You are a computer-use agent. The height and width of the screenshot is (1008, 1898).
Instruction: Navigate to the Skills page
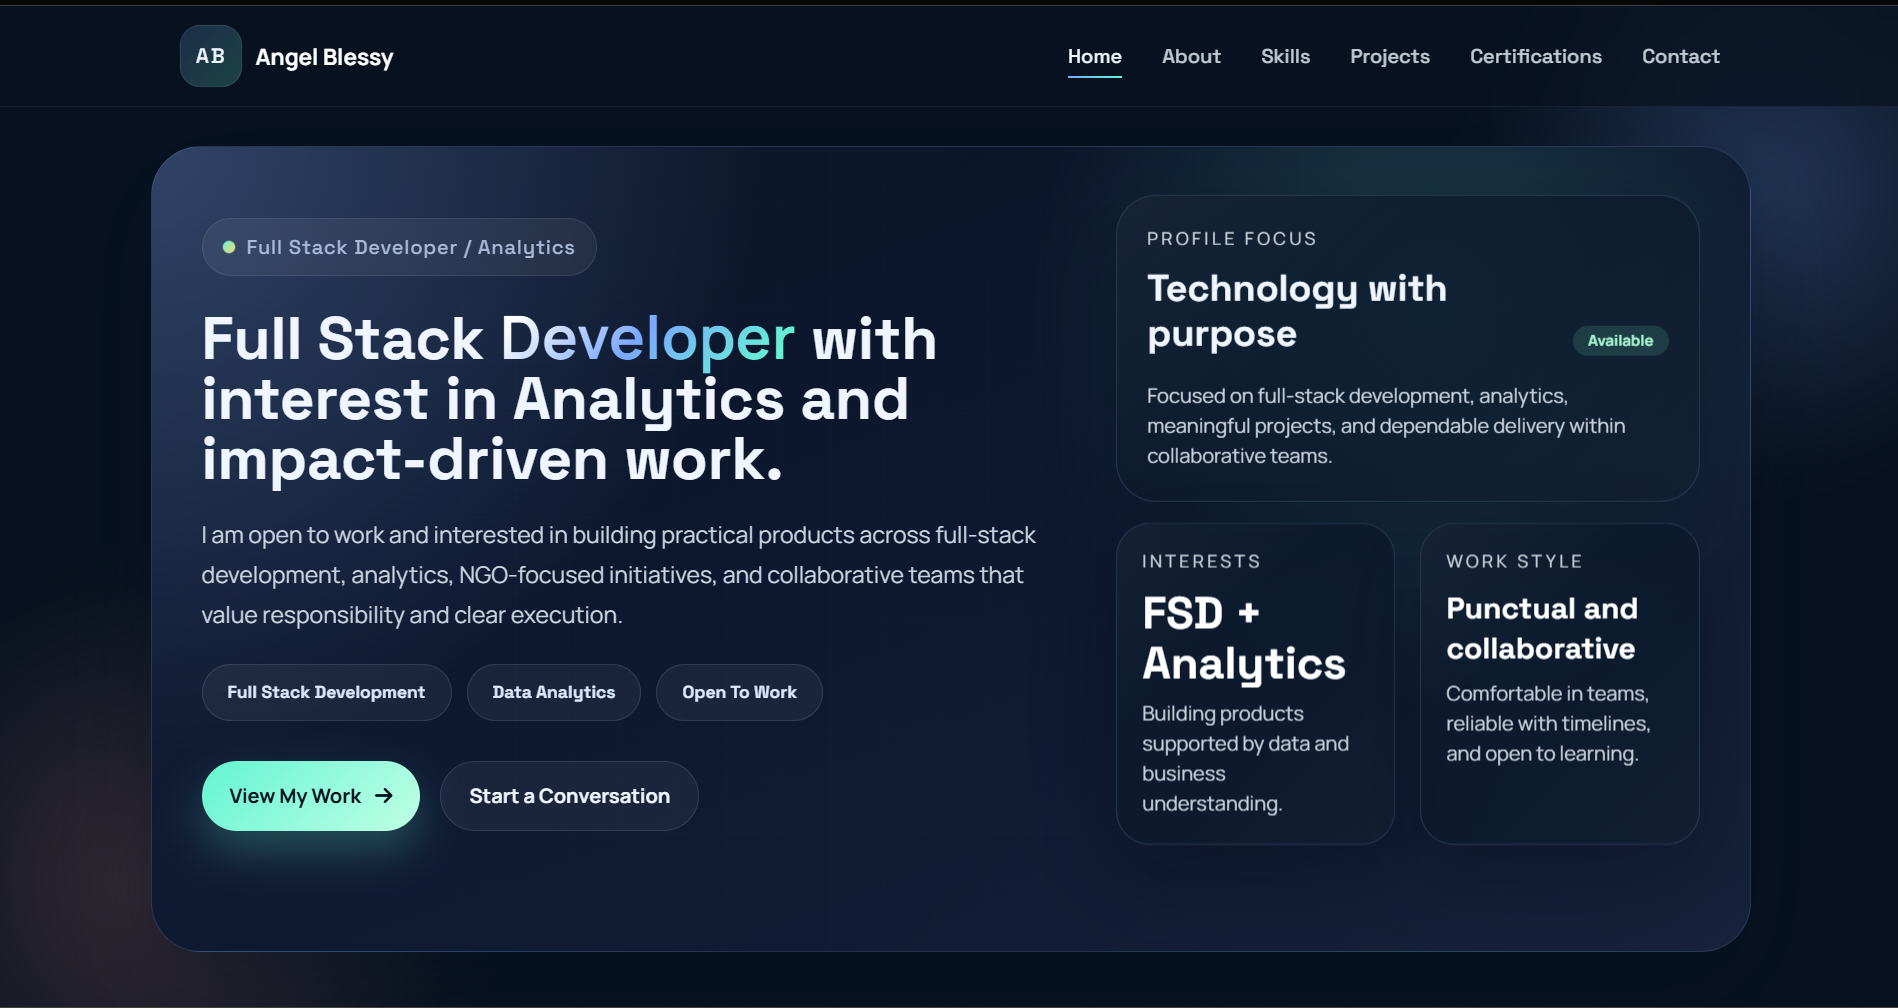1285,56
